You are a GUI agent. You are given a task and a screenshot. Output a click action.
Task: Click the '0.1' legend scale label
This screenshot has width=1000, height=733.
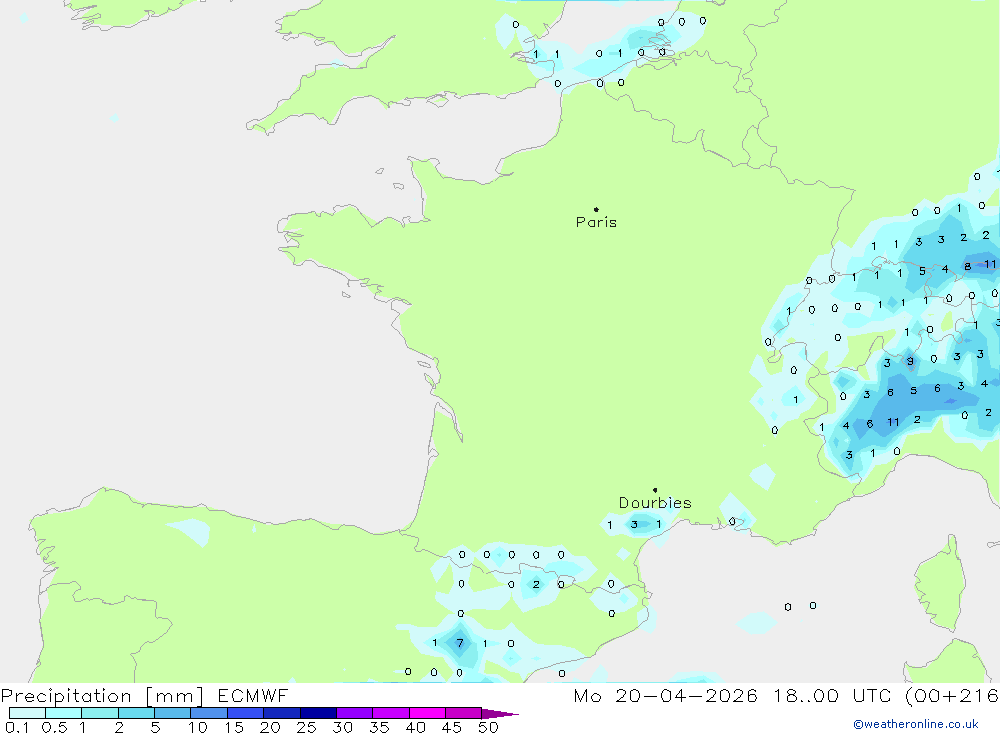click(17, 727)
